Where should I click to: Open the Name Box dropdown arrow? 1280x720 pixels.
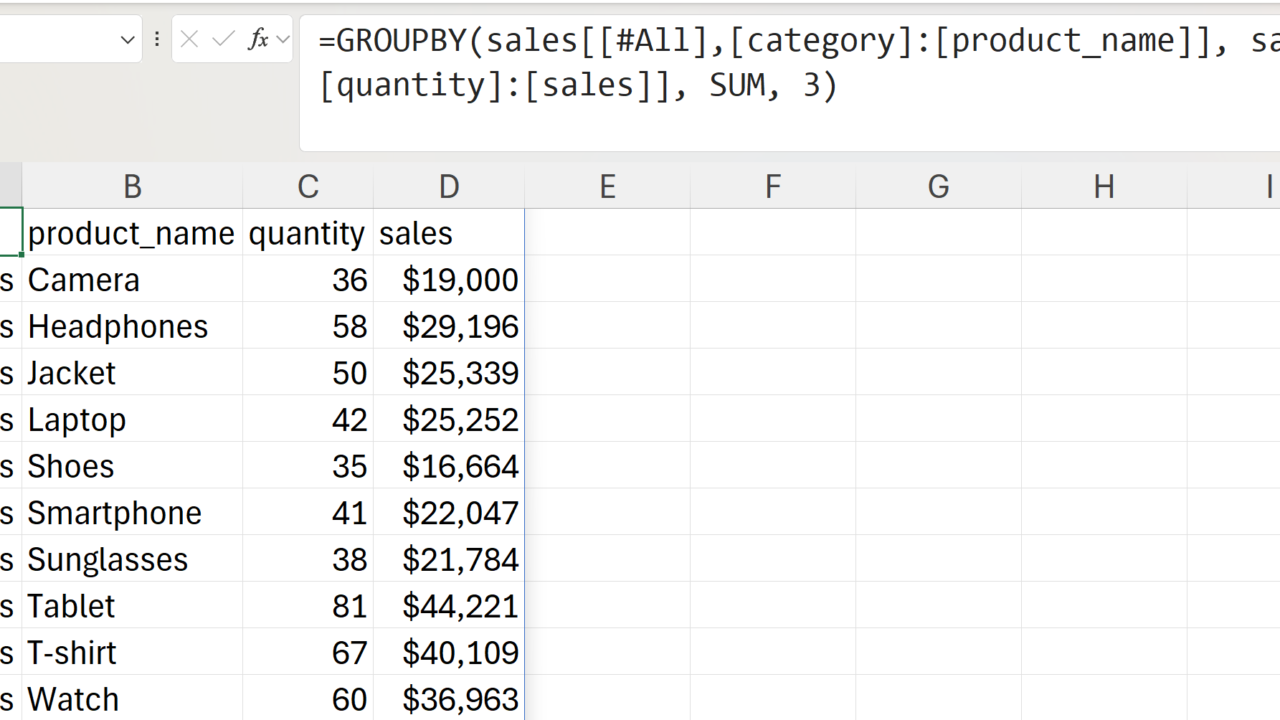[127, 40]
